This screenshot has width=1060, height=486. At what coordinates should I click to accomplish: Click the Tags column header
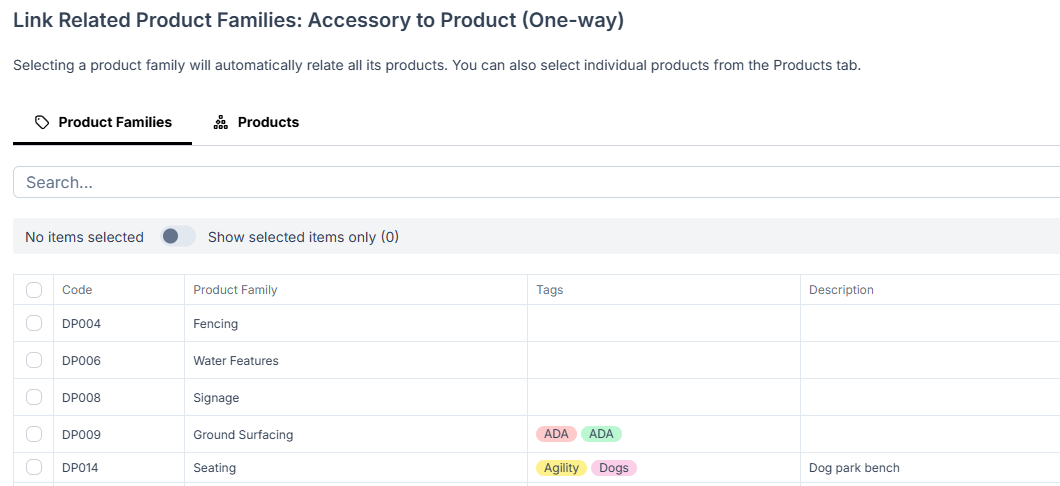(x=550, y=290)
